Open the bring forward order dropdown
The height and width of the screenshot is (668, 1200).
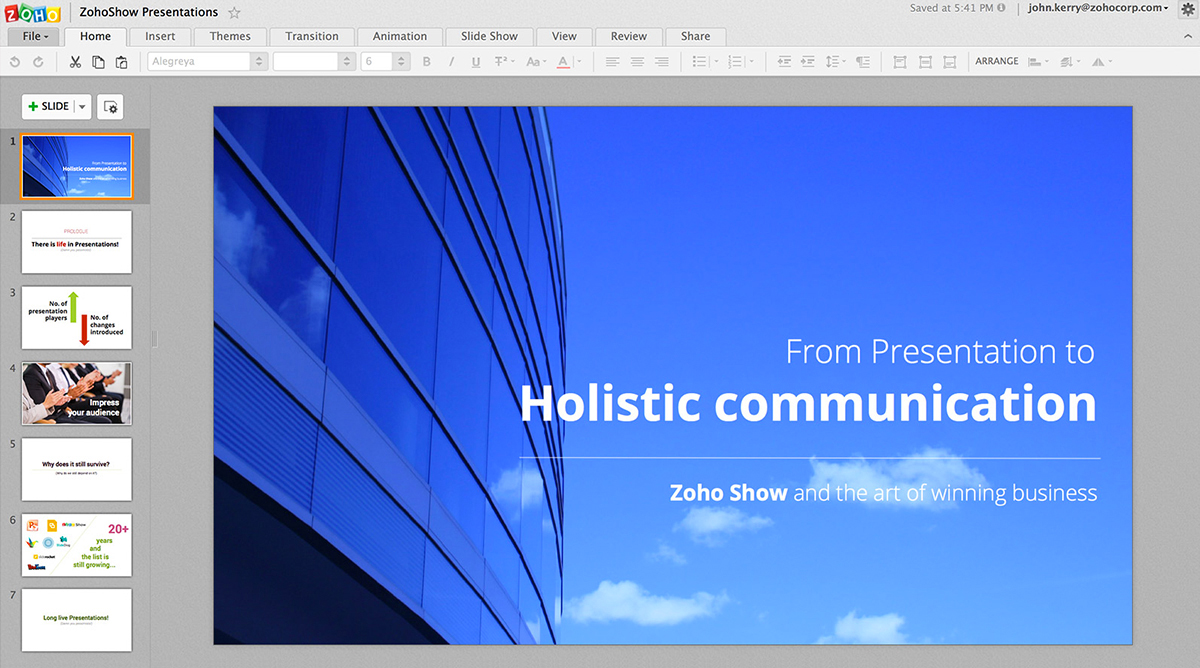point(1070,62)
